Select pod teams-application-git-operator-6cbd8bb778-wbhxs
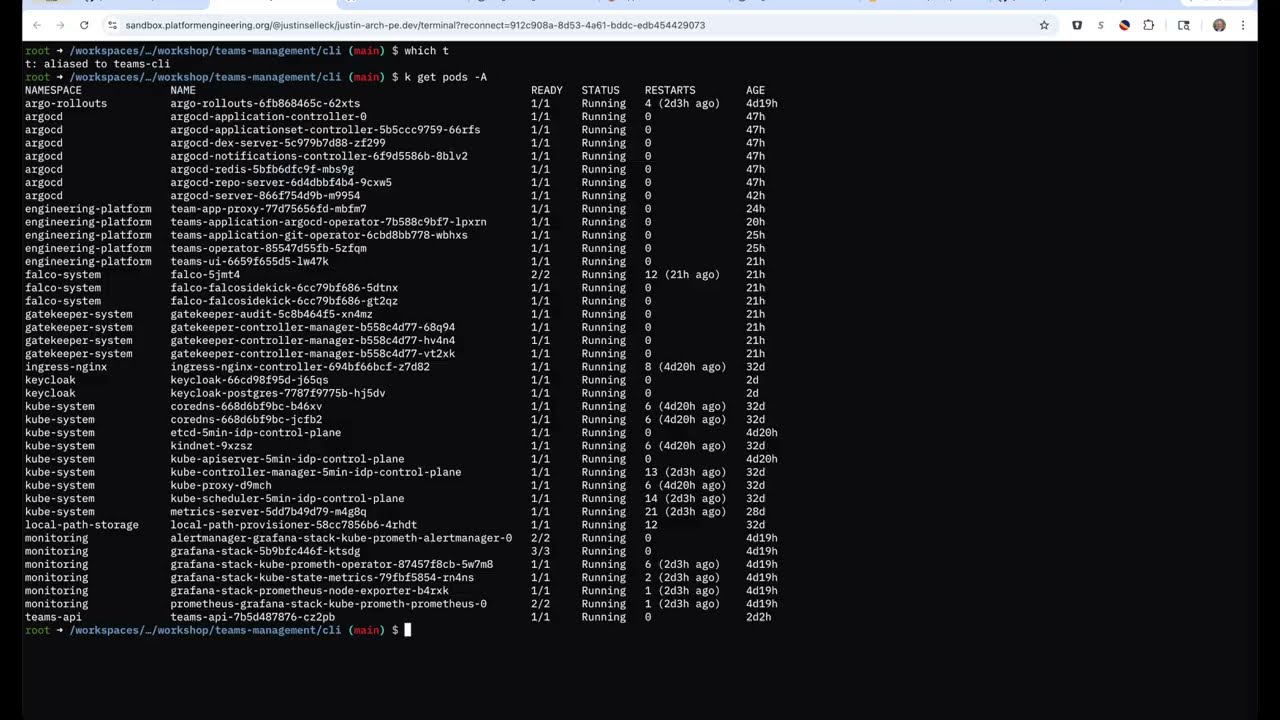Viewport: 1280px width, 720px height. 319,235
